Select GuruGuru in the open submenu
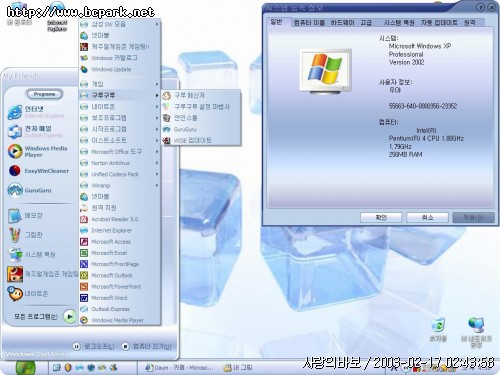This screenshot has width=500, height=375. coord(201,129)
